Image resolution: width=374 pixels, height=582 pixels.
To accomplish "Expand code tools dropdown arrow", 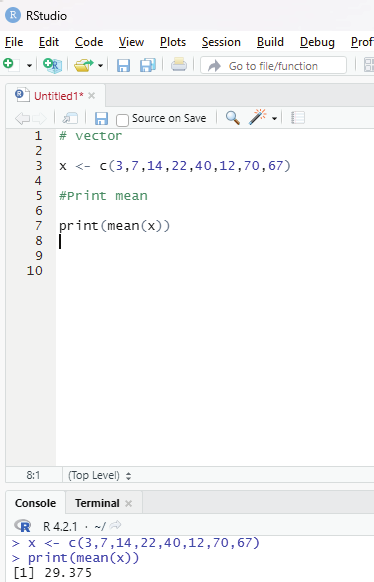I will (x=274, y=119).
